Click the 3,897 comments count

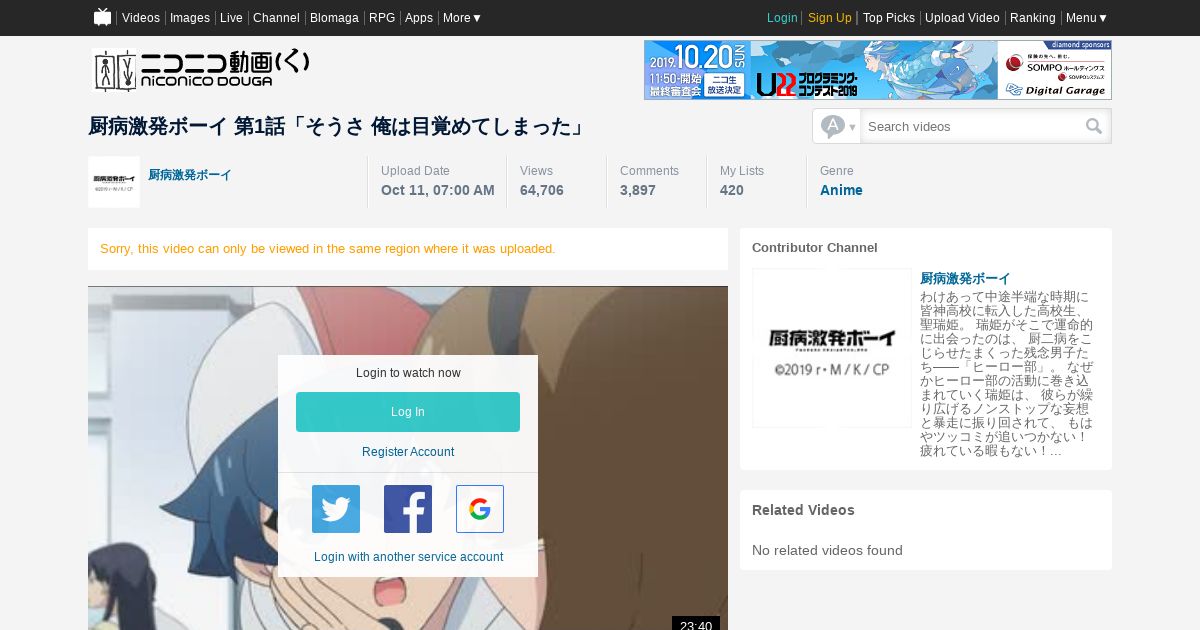click(x=638, y=190)
